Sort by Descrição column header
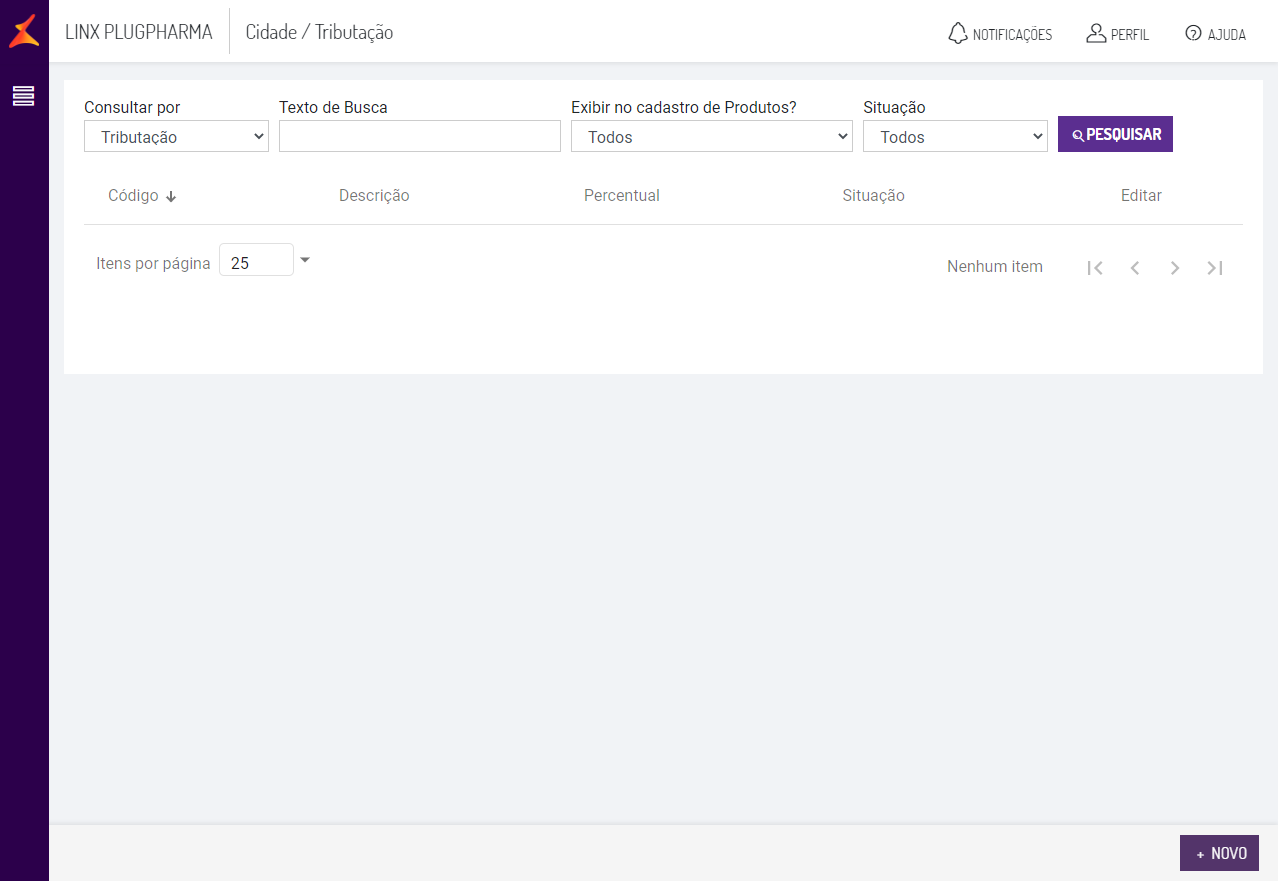The width and height of the screenshot is (1278, 881). pos(374,196)
